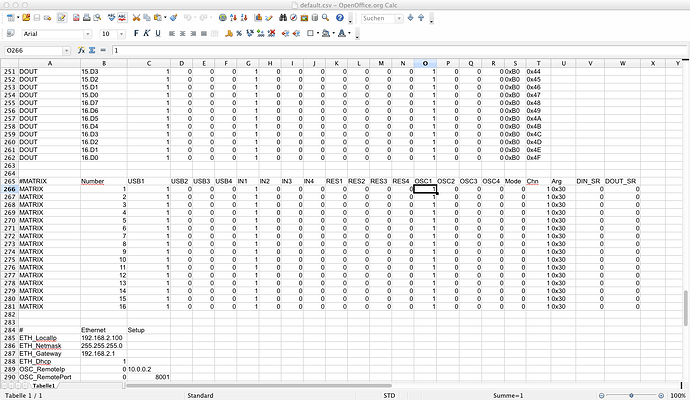Screen dimensions: 690x400
Task: Open the Paste options dropdown arrow
Action: pyautogui.click(x=165, y=18)
